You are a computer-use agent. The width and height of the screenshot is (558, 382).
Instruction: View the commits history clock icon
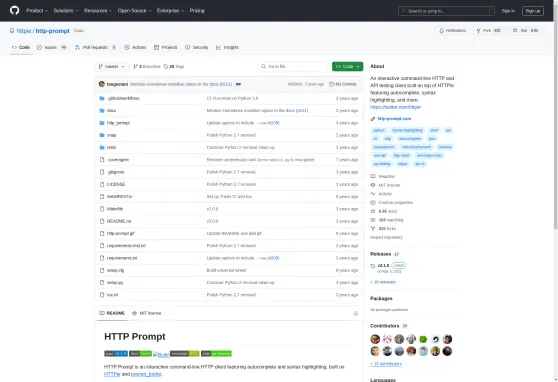(x=332, y=84)
